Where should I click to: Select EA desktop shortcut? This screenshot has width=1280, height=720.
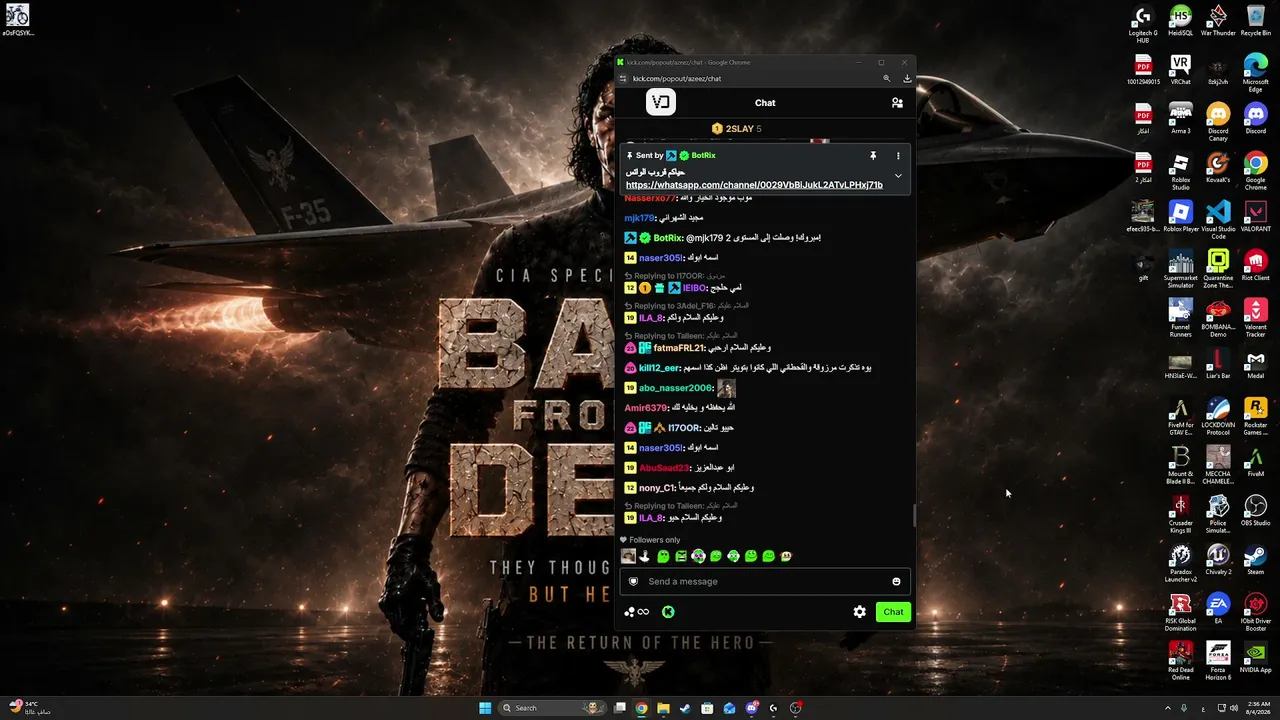click(1218, 609)
